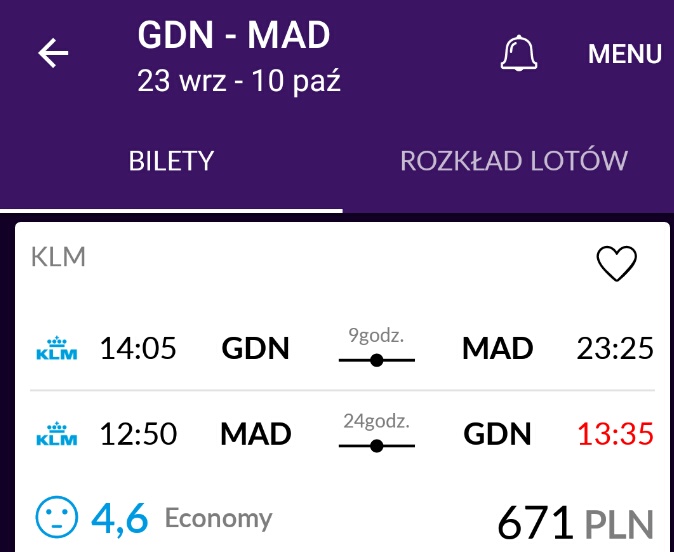The image size is (674, 552).
Task: Select the rating smiley face icon
Action: point(57,517)
